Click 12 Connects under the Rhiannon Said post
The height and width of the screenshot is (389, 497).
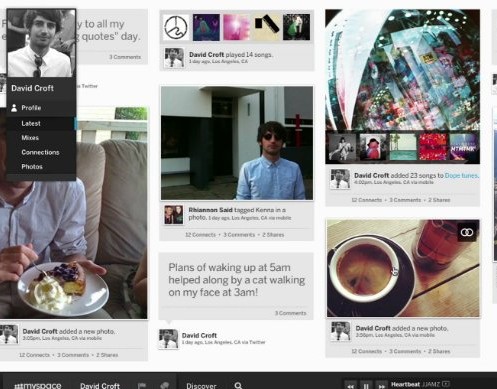pyautogui.click(x=200, y=235)
